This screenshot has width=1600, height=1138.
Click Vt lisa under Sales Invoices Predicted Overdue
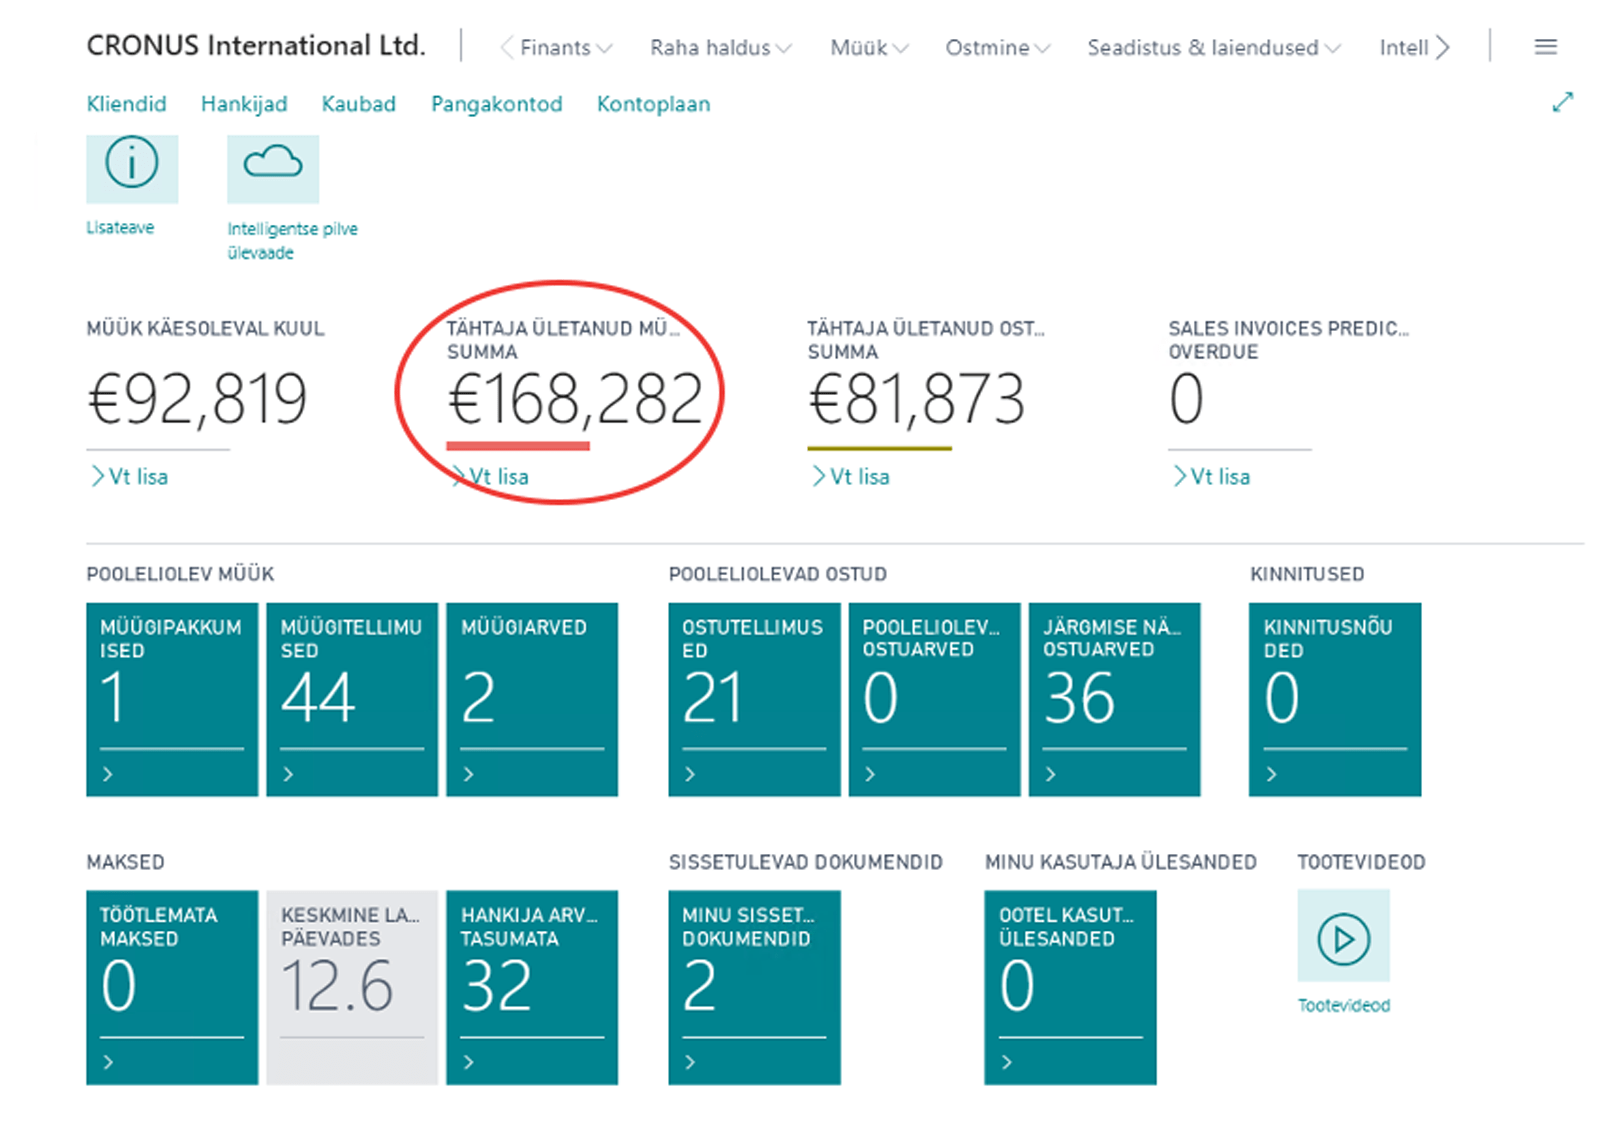[x=1213, y=477]
